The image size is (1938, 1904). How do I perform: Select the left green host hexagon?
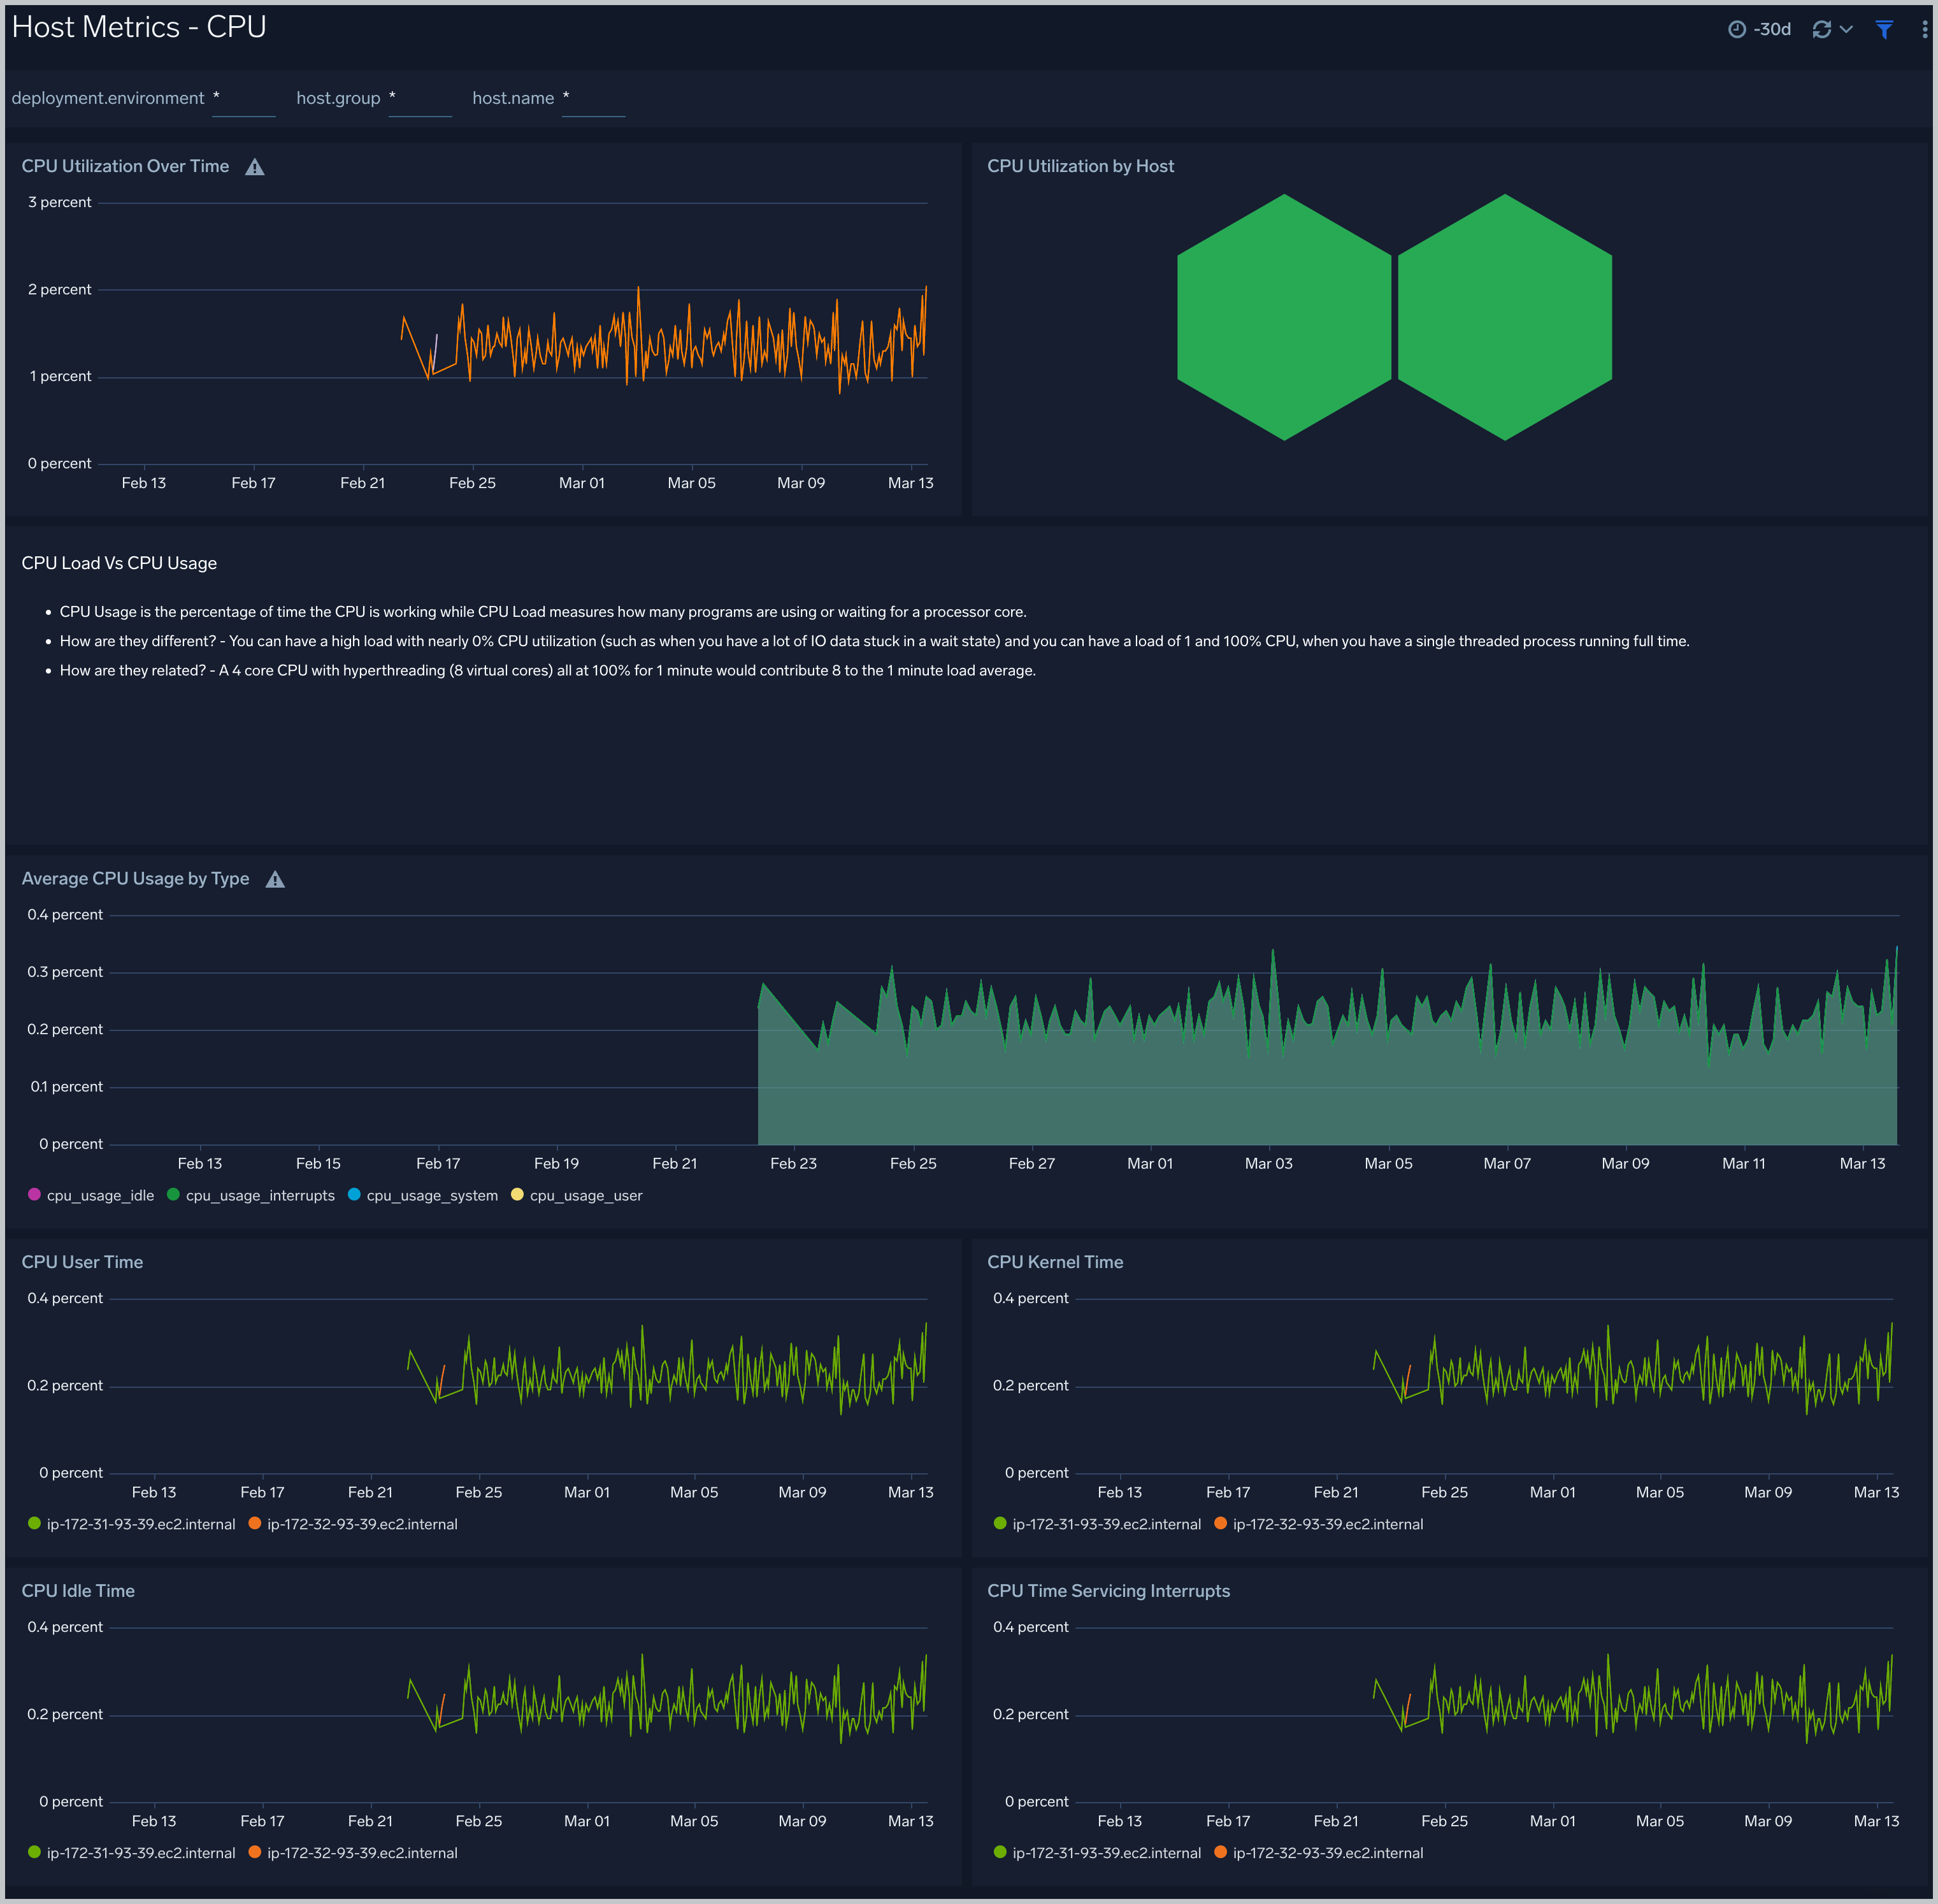tap(1284, 317)
